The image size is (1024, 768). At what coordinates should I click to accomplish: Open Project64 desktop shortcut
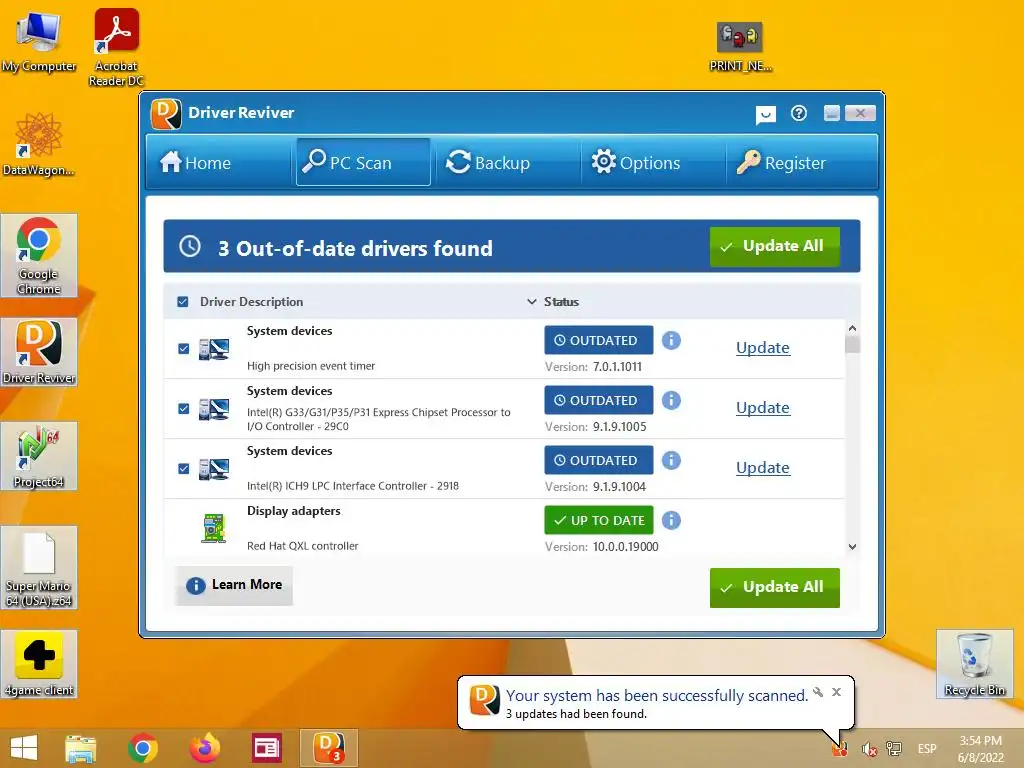tap(39, 456)
